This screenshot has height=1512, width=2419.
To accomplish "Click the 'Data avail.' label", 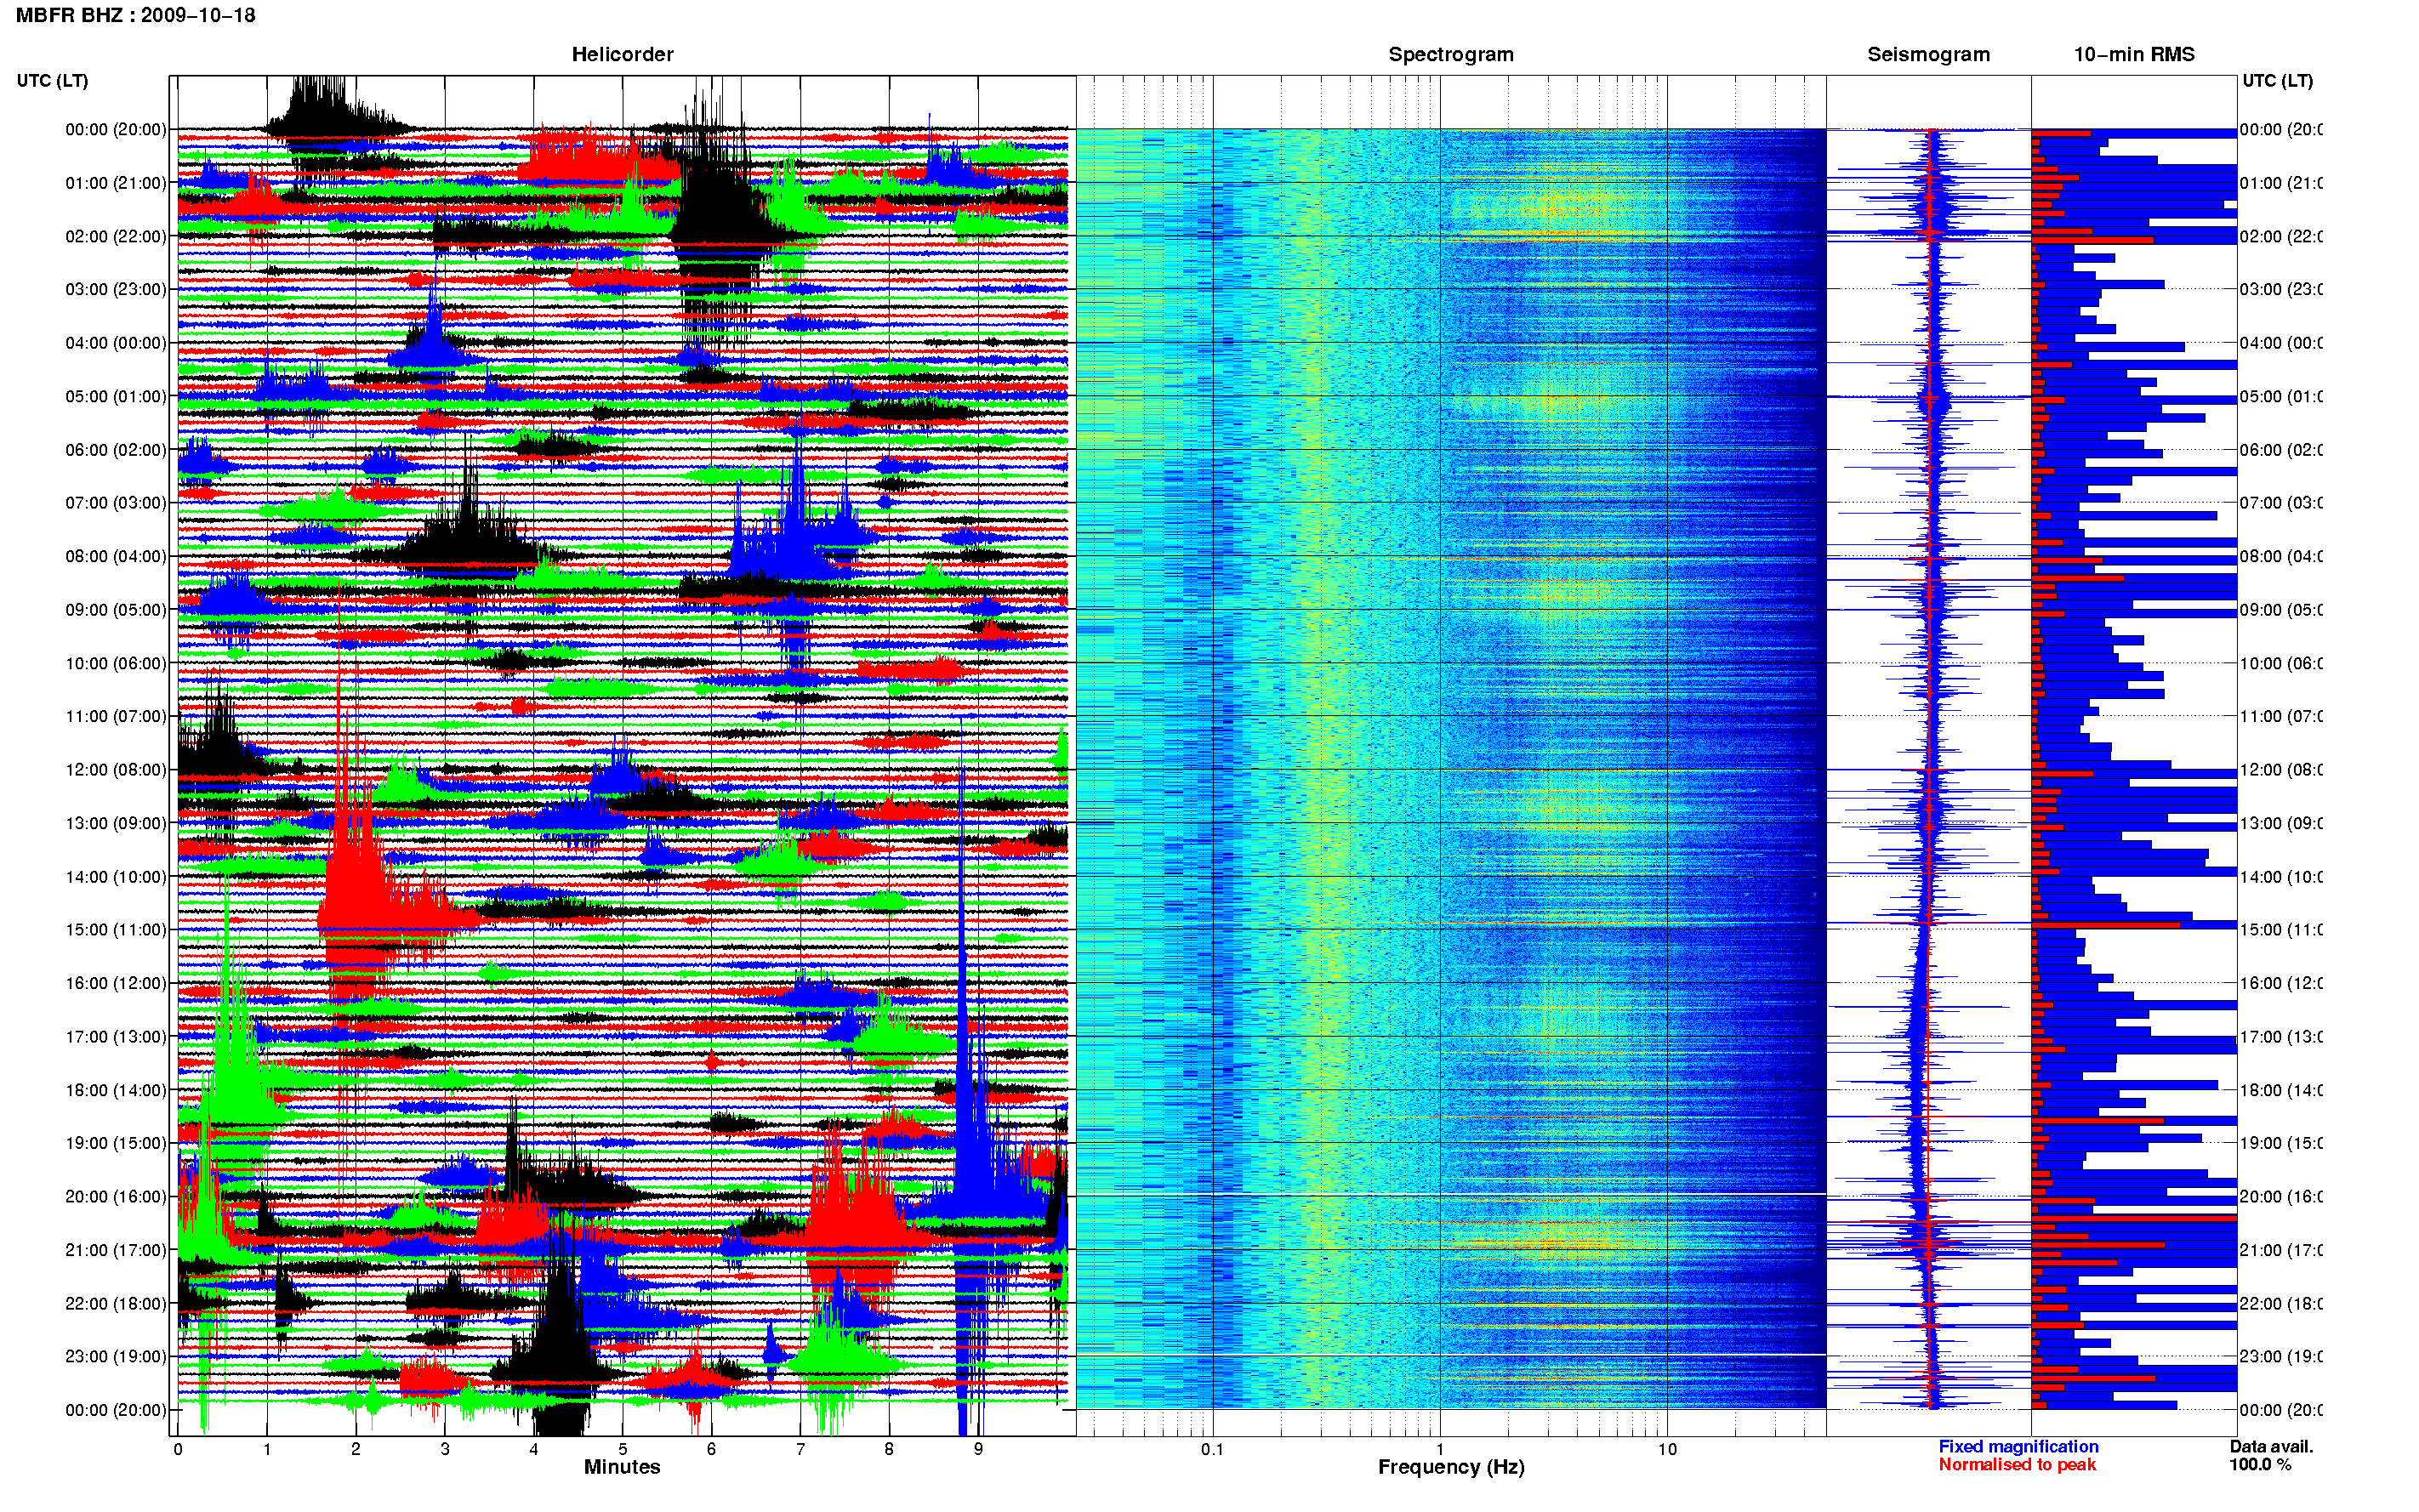I will click(x=2271, y=1446).
